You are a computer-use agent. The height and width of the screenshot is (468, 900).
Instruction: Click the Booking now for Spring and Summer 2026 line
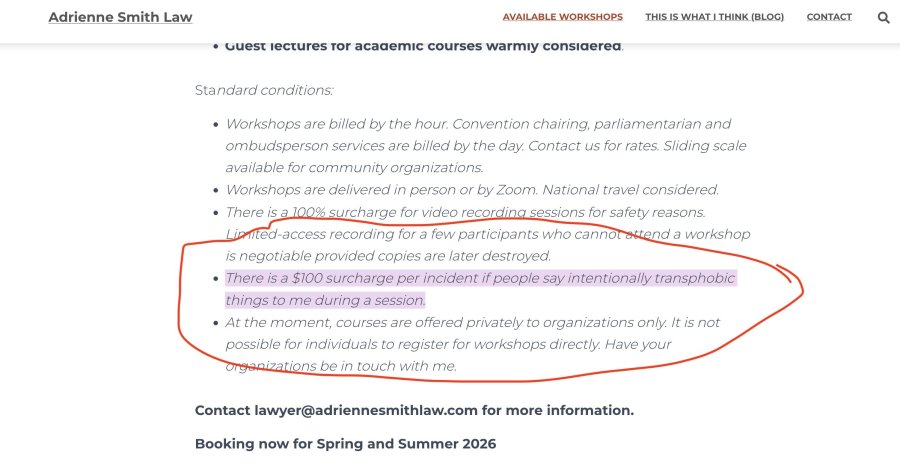[346, 443]
